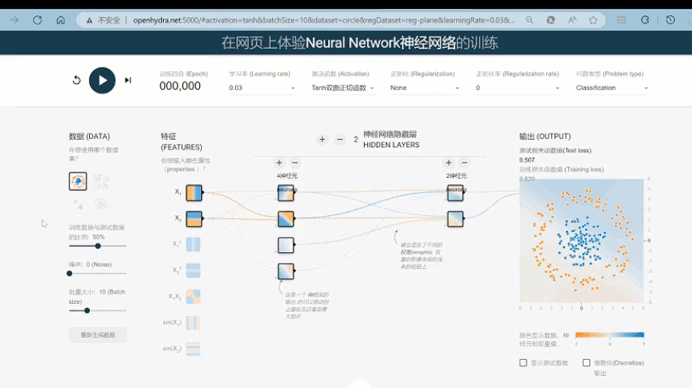Check the Discretize output checkbox
692x388 pixels.
[x=586, y=363]
